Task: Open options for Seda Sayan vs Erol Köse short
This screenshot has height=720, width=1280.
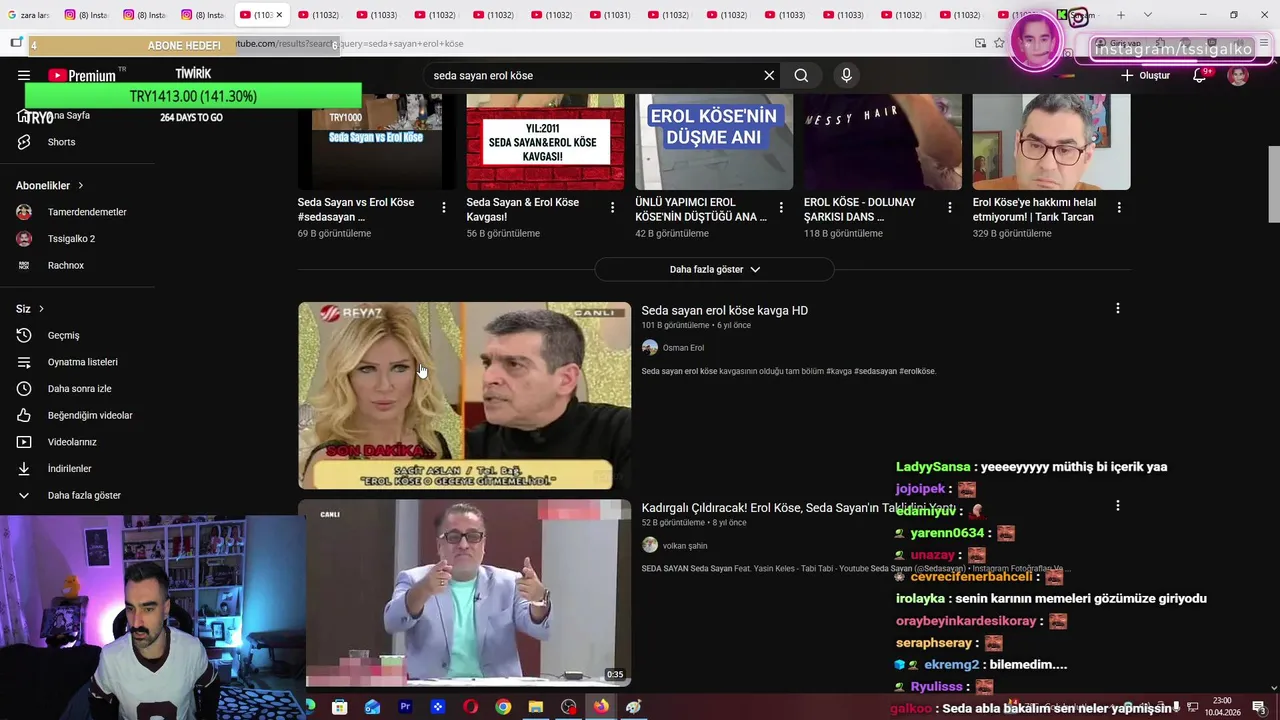Action: [444, 207]
